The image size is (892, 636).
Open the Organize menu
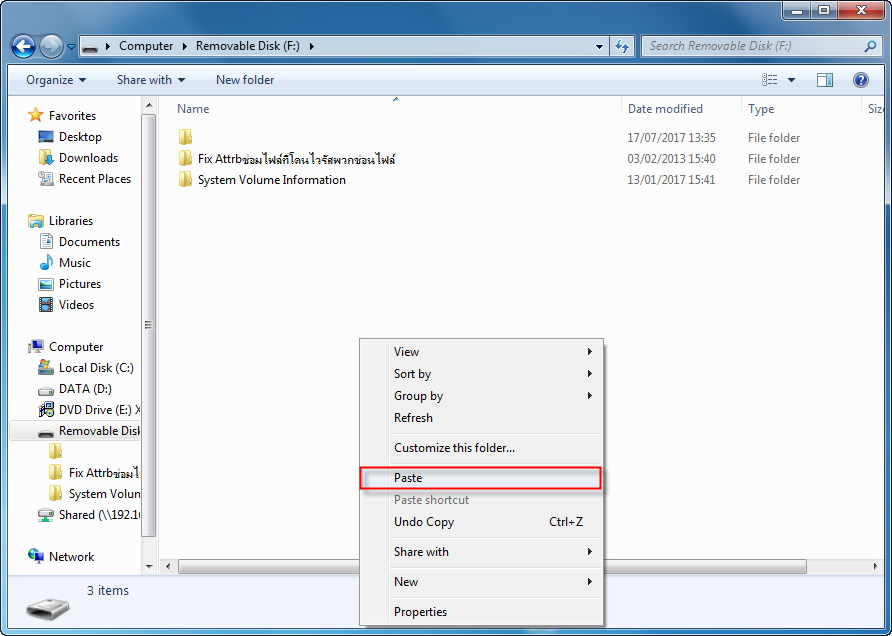[x=56, y=80]
